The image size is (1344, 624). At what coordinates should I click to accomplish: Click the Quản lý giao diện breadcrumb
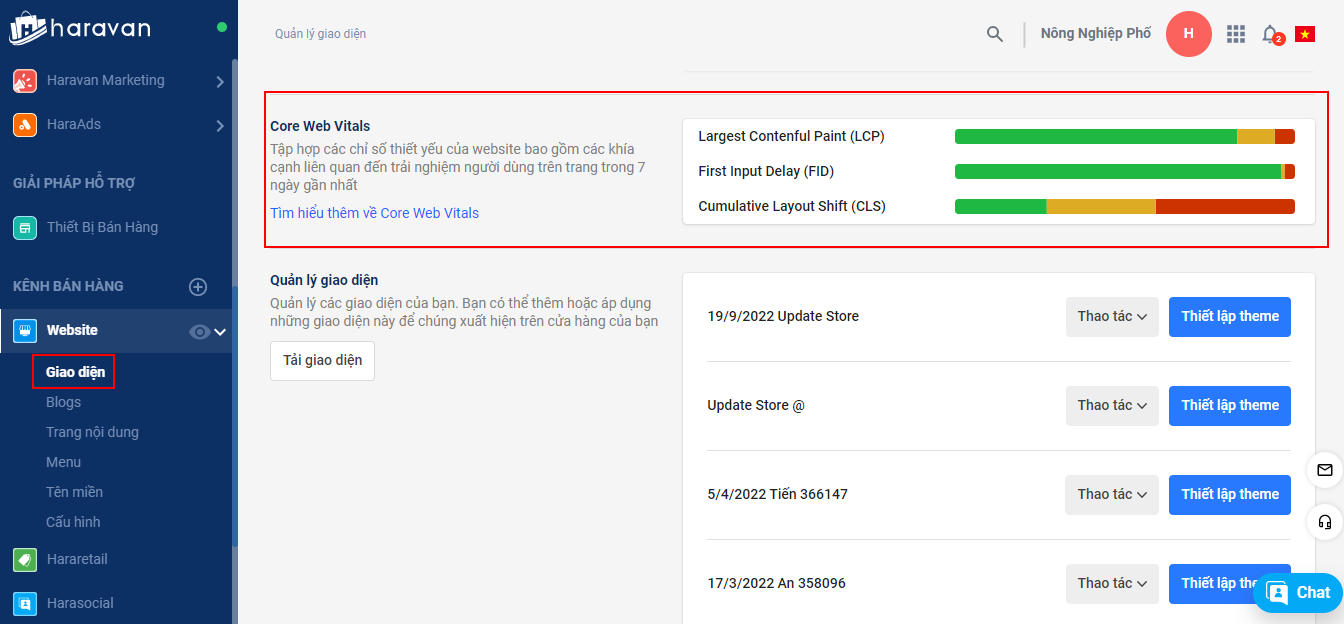(x=320, y=34)
